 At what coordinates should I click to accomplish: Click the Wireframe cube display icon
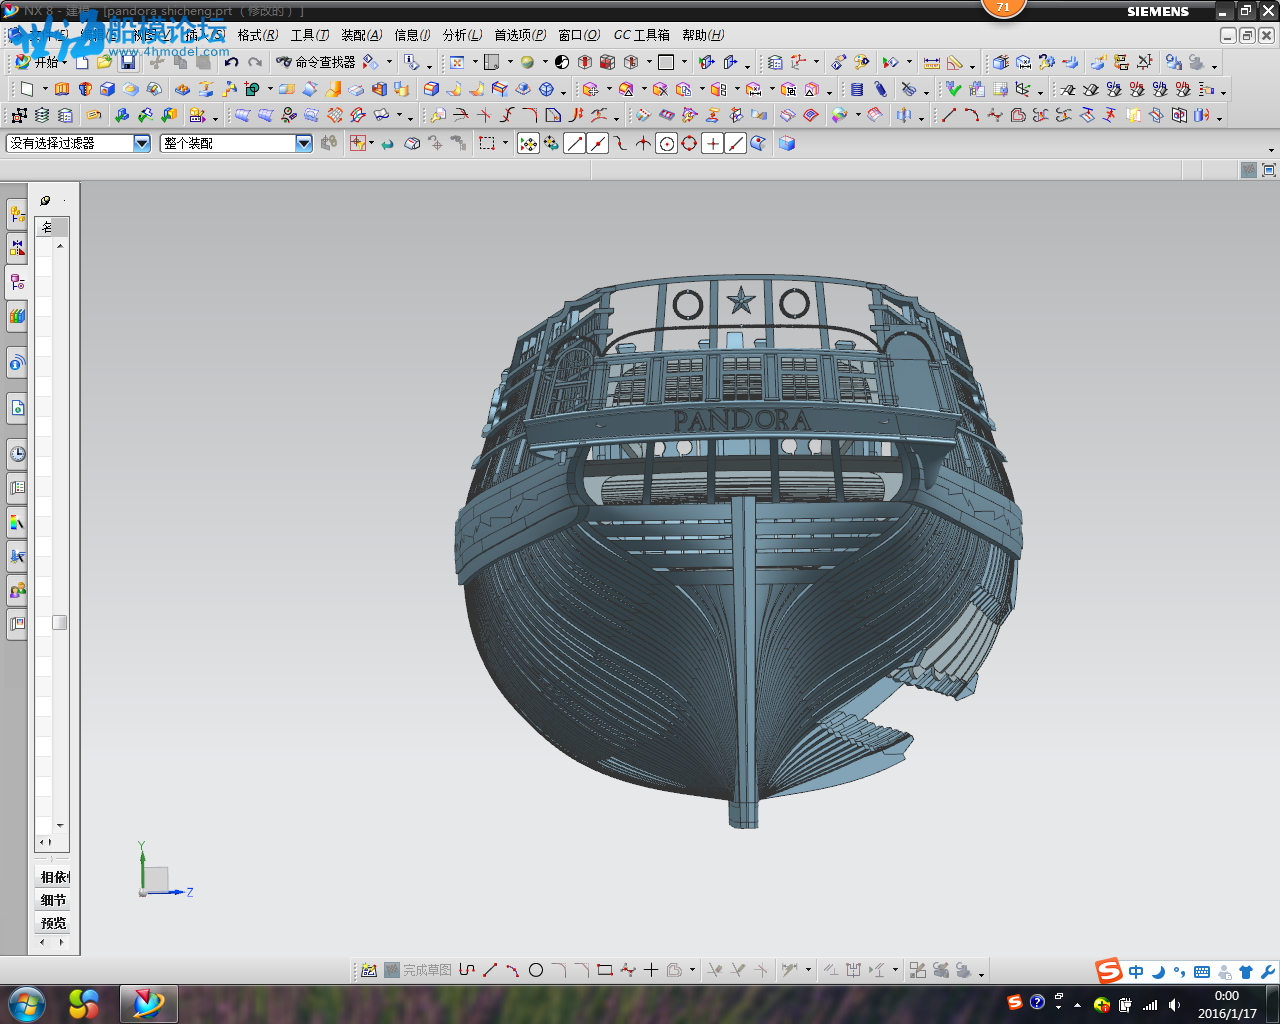point(631,62)
